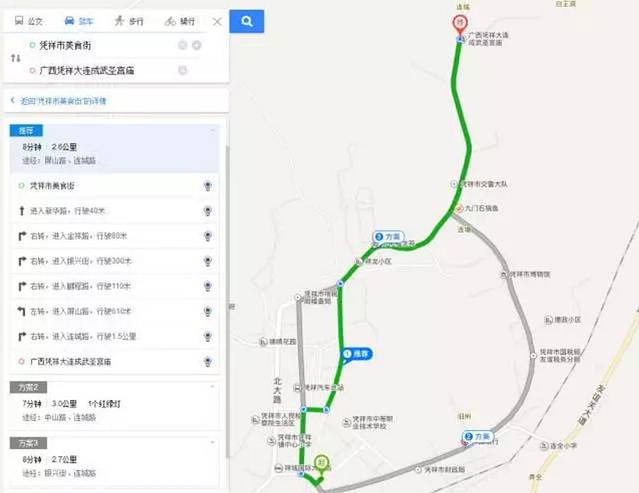This screenshot has height=493, width=639.
Task: Click the red destination pin on map
Action: 461,25
